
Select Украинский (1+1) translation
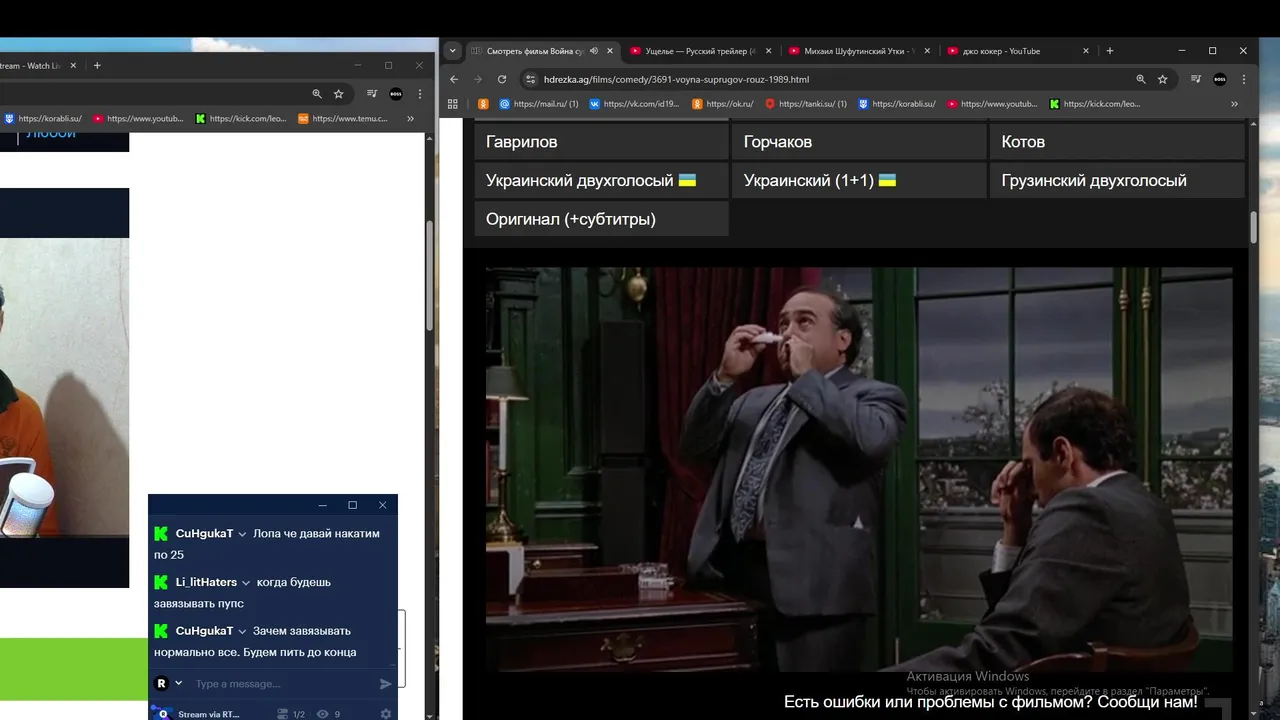[x=859, y=180]
